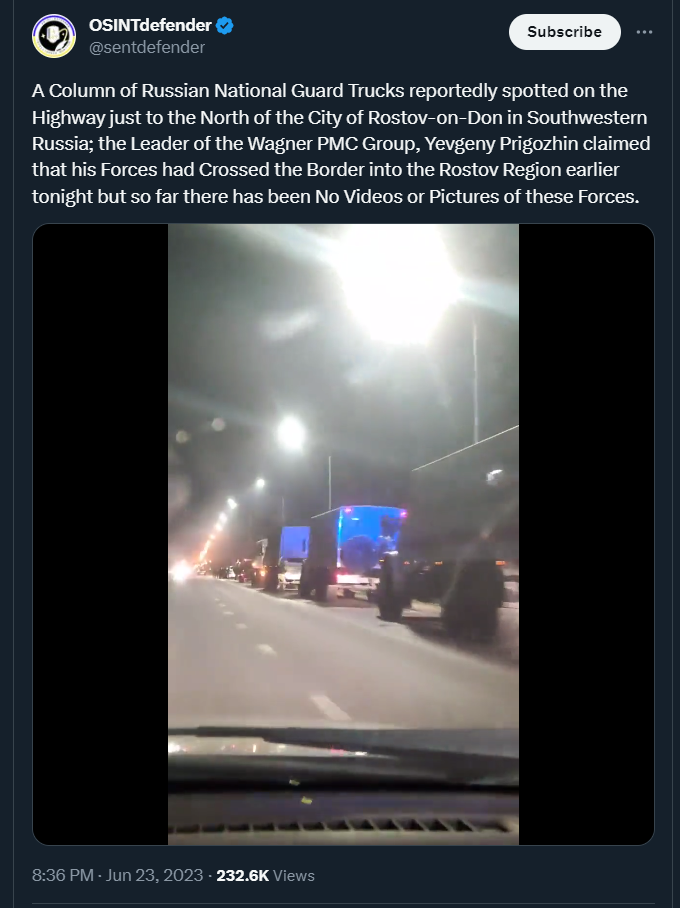Click the blue verified checkmark badge

pos(225,25)
